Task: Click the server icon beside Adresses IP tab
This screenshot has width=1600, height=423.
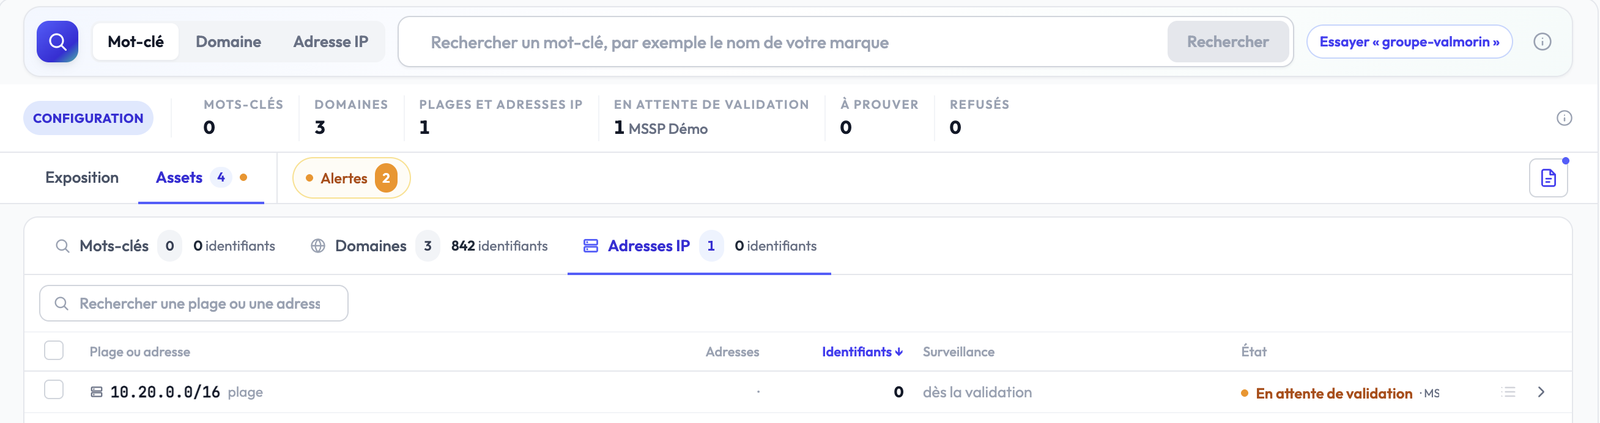Action: tap(591, 246)
